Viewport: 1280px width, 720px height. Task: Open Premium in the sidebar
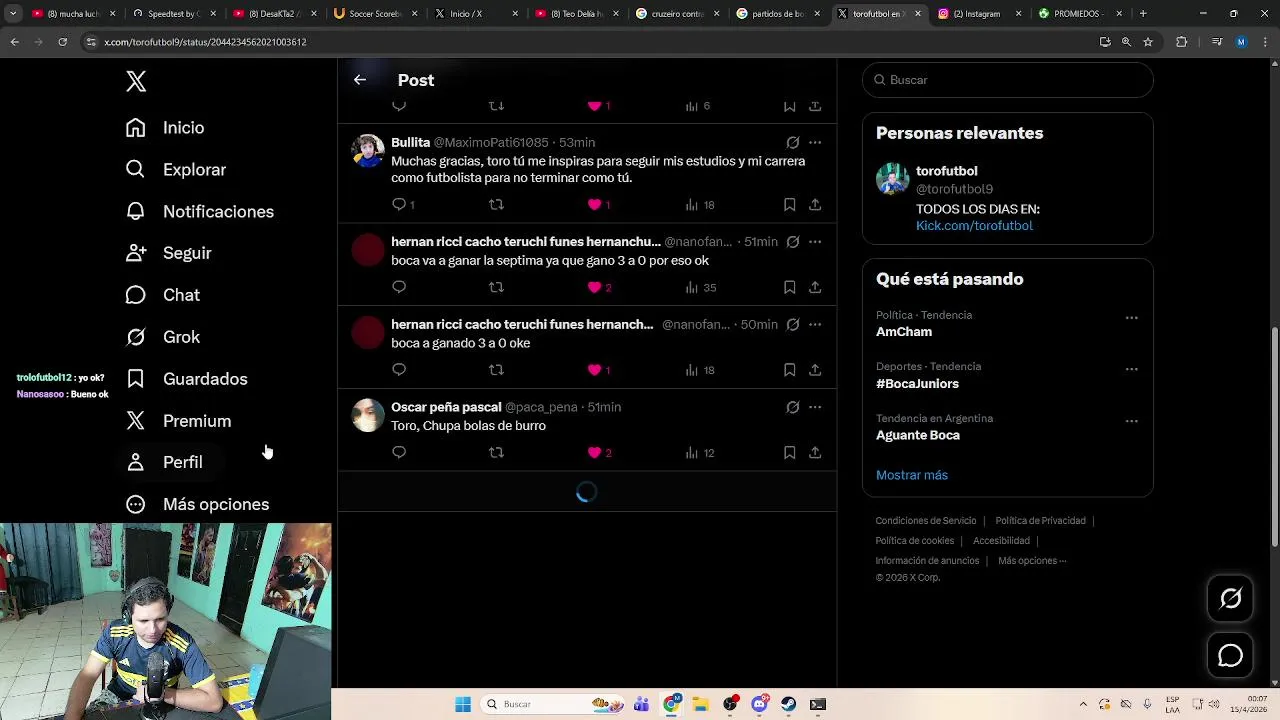[178, 421]
